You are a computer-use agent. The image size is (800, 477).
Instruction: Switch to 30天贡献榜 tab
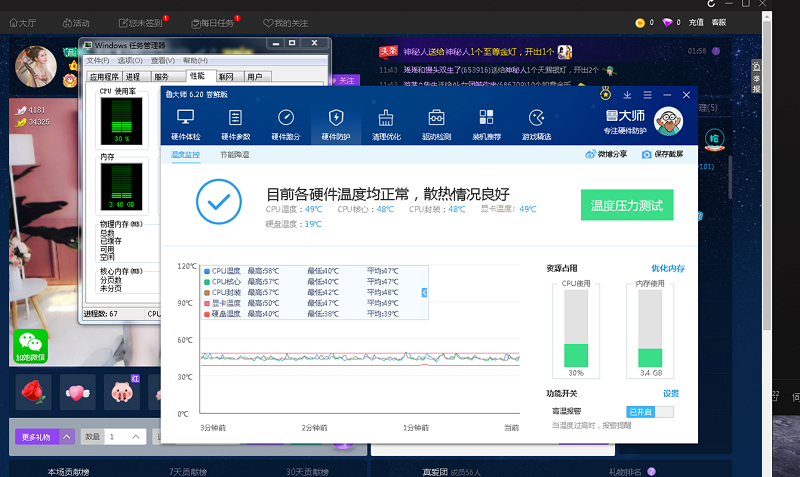coord(307,472)
